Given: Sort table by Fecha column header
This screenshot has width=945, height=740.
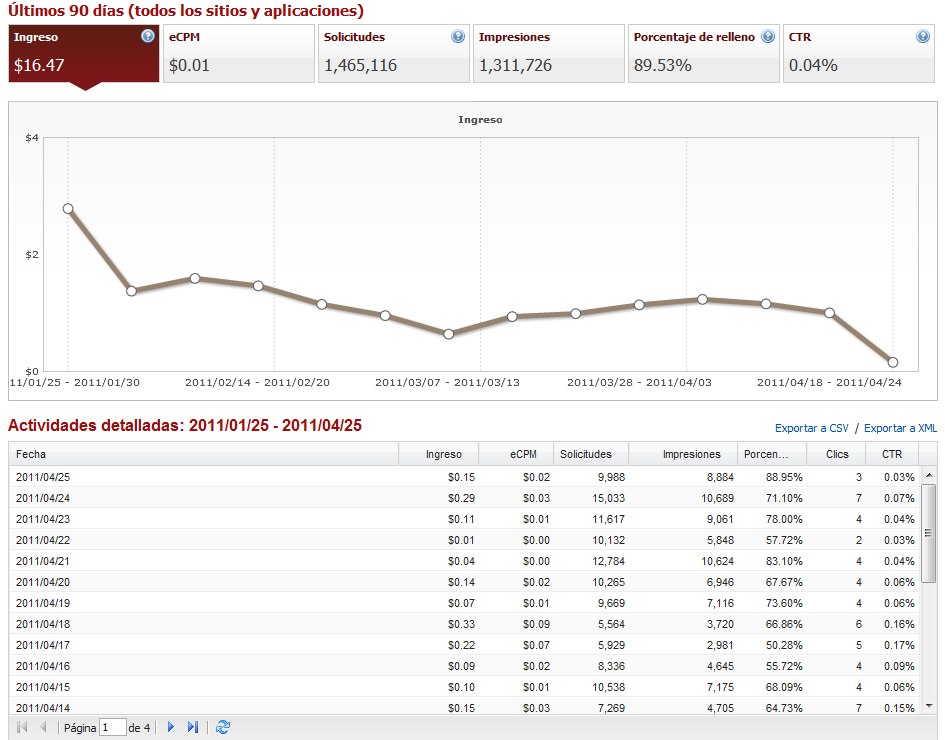Looking at the screenshot, I should (x=200, y=454).
